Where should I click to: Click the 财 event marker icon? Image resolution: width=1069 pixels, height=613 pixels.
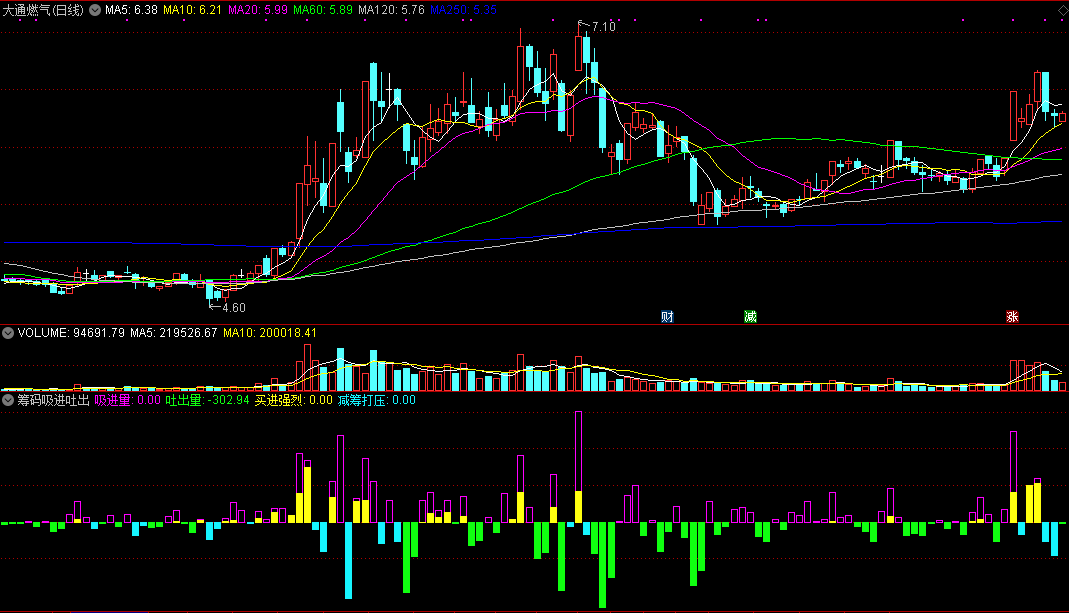[x=667, y=316]
